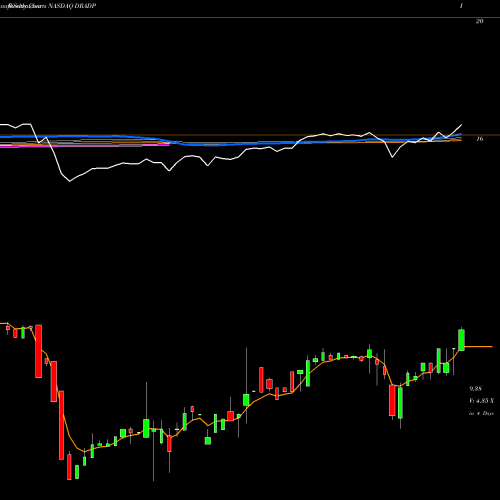Click the 9.88 price value
Viewport: 500px width, 500px height.
click(x=475, y=389)
